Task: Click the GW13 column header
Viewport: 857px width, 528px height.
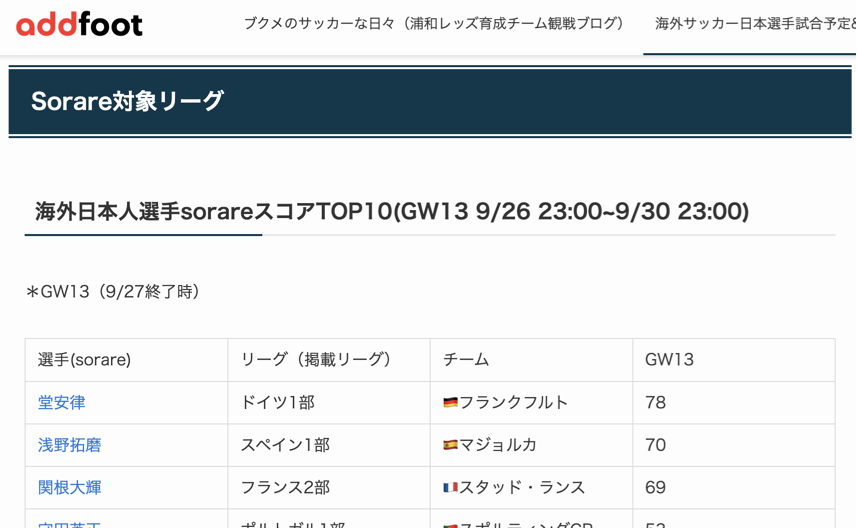Action: [x=669, y=360]
